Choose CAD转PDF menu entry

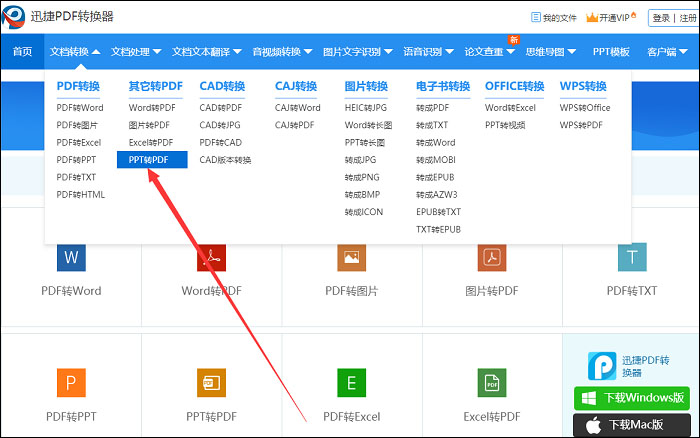[x=221, y=108]
